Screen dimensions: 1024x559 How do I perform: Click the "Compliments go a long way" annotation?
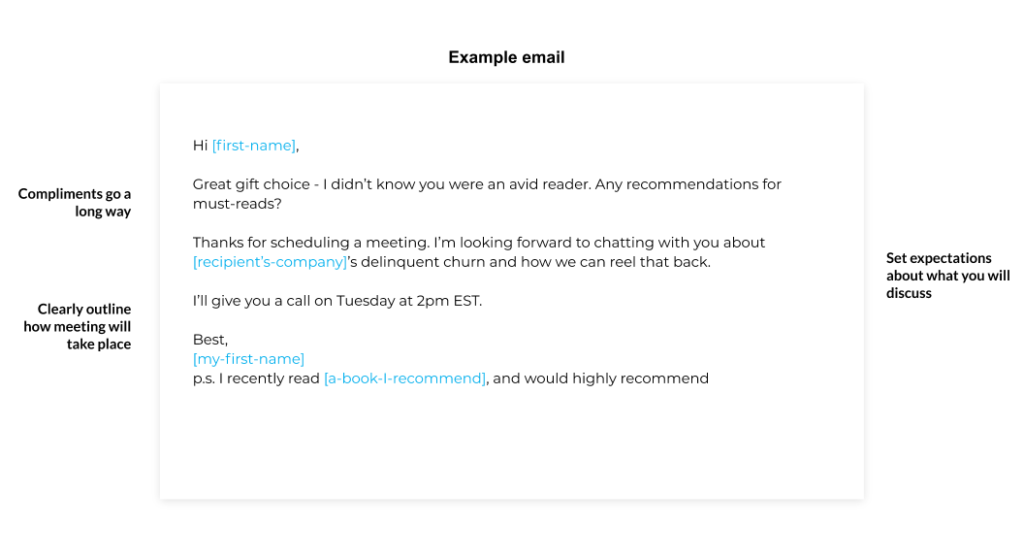click(x=76, y=203)
